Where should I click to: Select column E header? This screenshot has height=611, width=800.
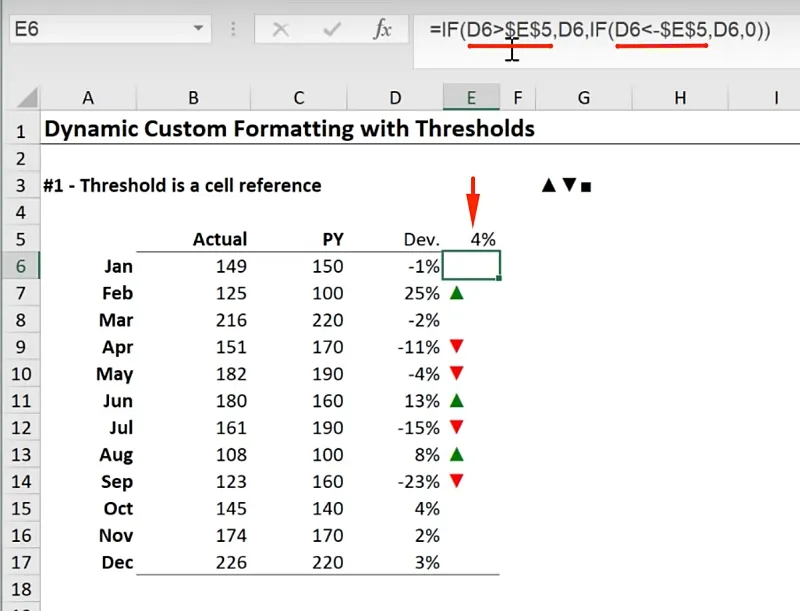click(471, 97)
